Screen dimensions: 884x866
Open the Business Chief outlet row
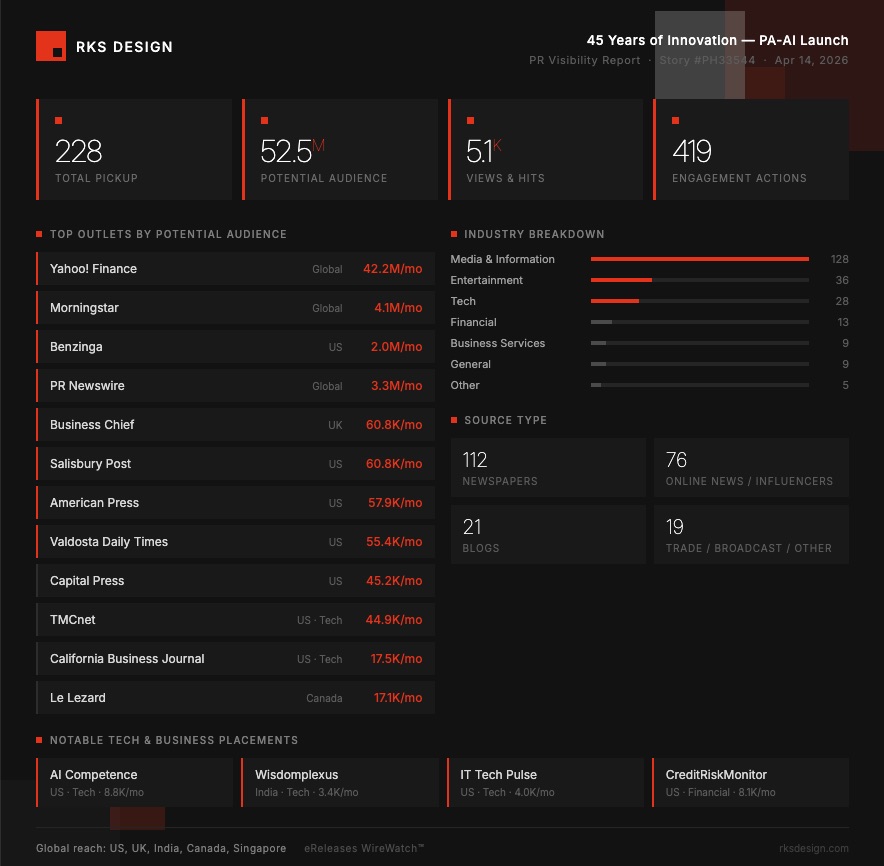coord(236,425)
